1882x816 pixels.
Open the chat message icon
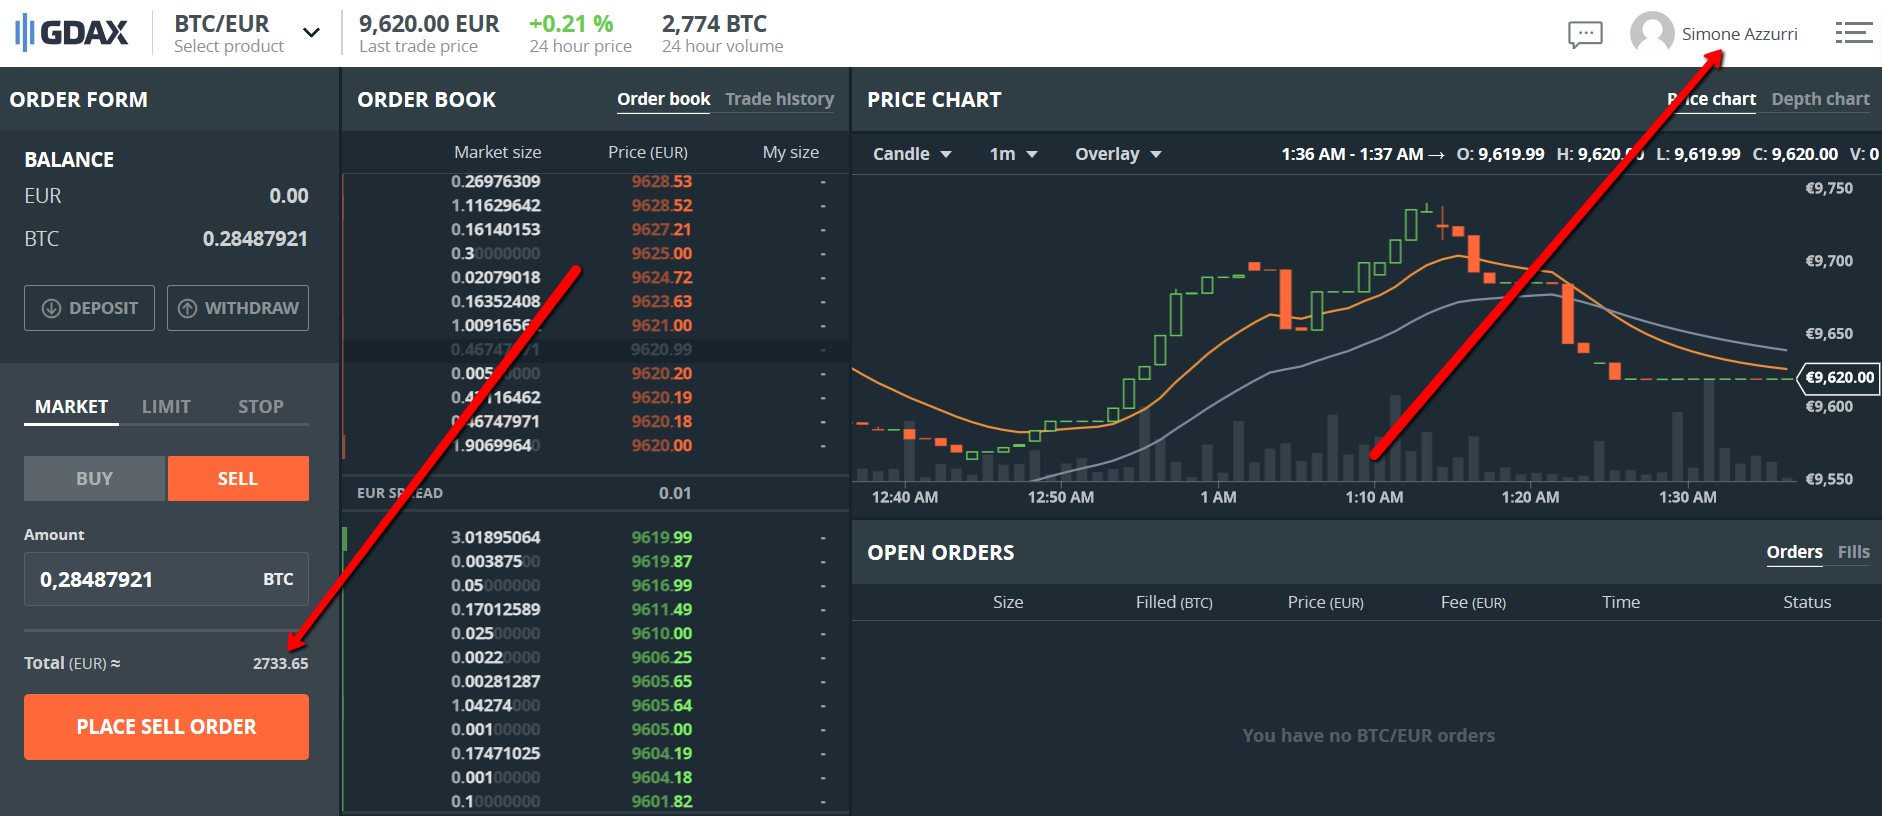[x=1585, y=34]
